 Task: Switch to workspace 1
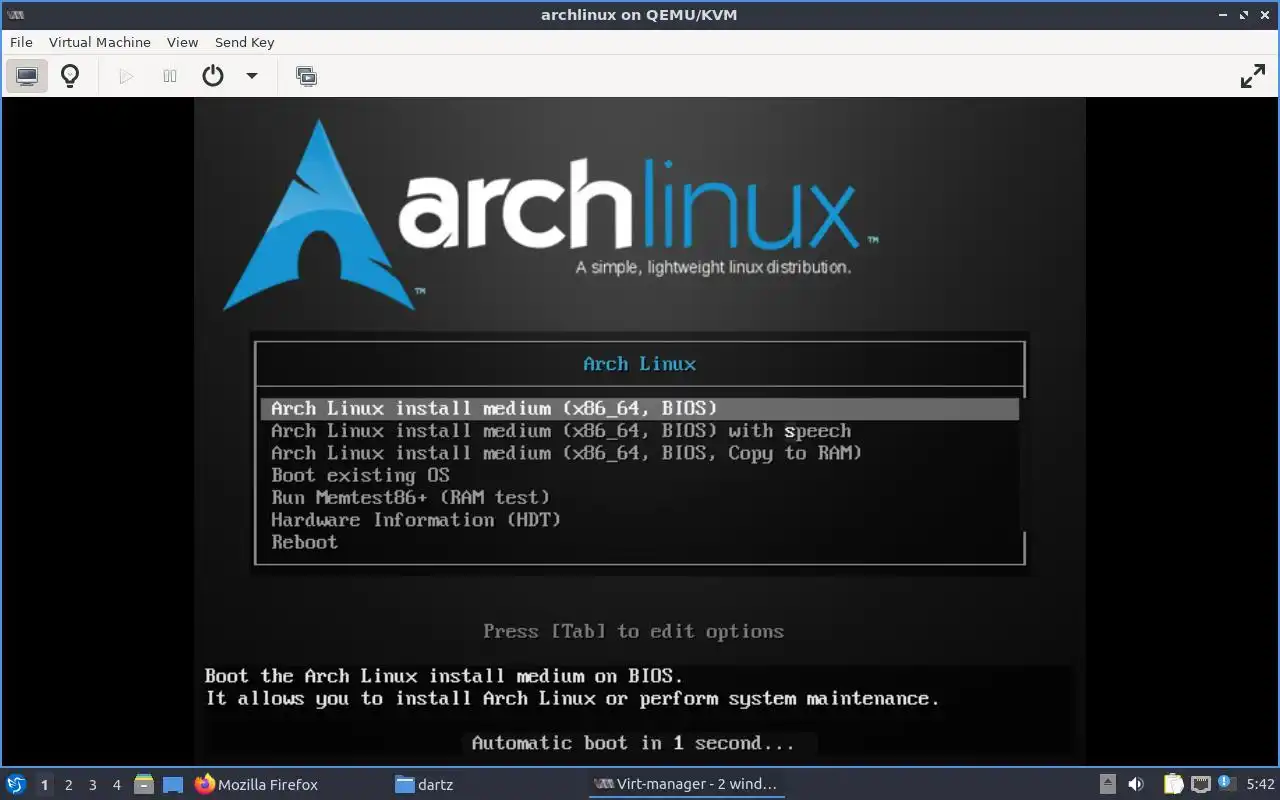point(44,785)
